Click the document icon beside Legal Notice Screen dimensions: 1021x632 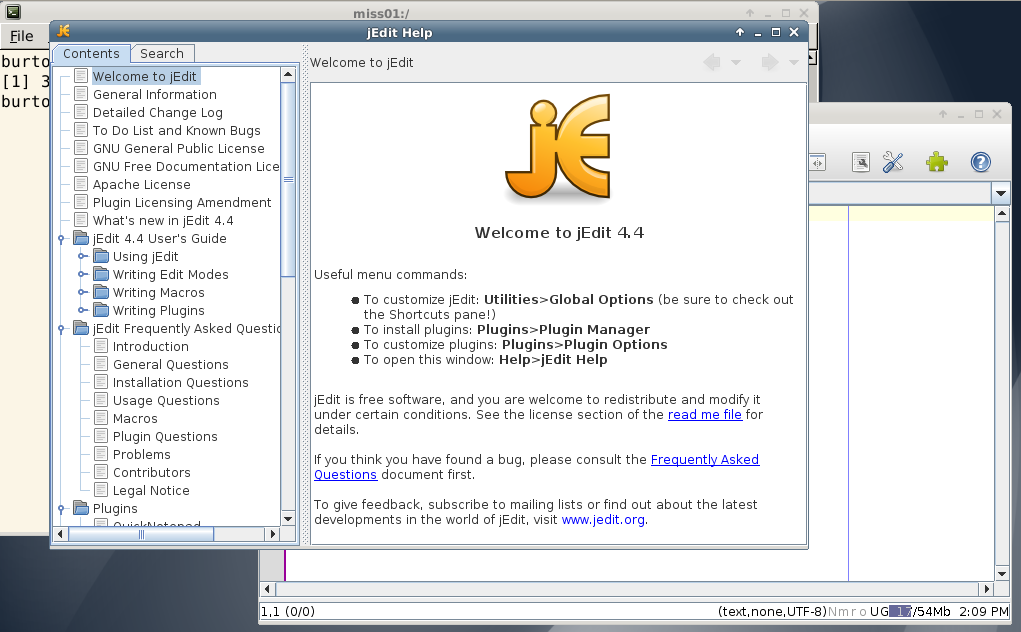coord(101,490)
